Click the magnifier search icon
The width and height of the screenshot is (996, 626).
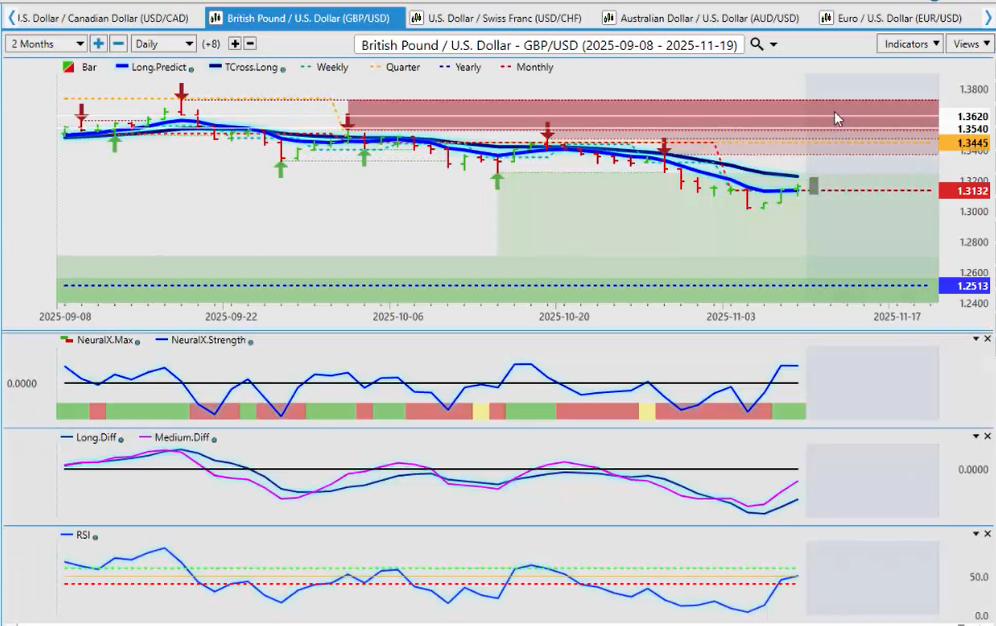pos(757,44)
